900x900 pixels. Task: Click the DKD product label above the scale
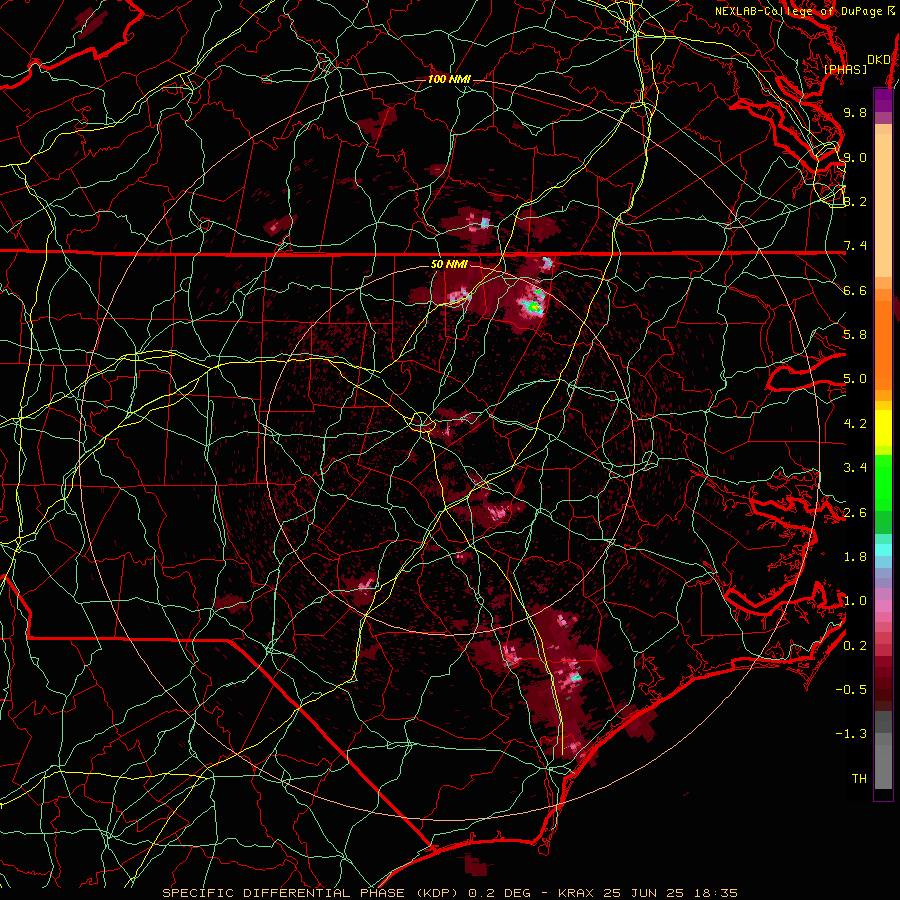click(x=879, y=60)
